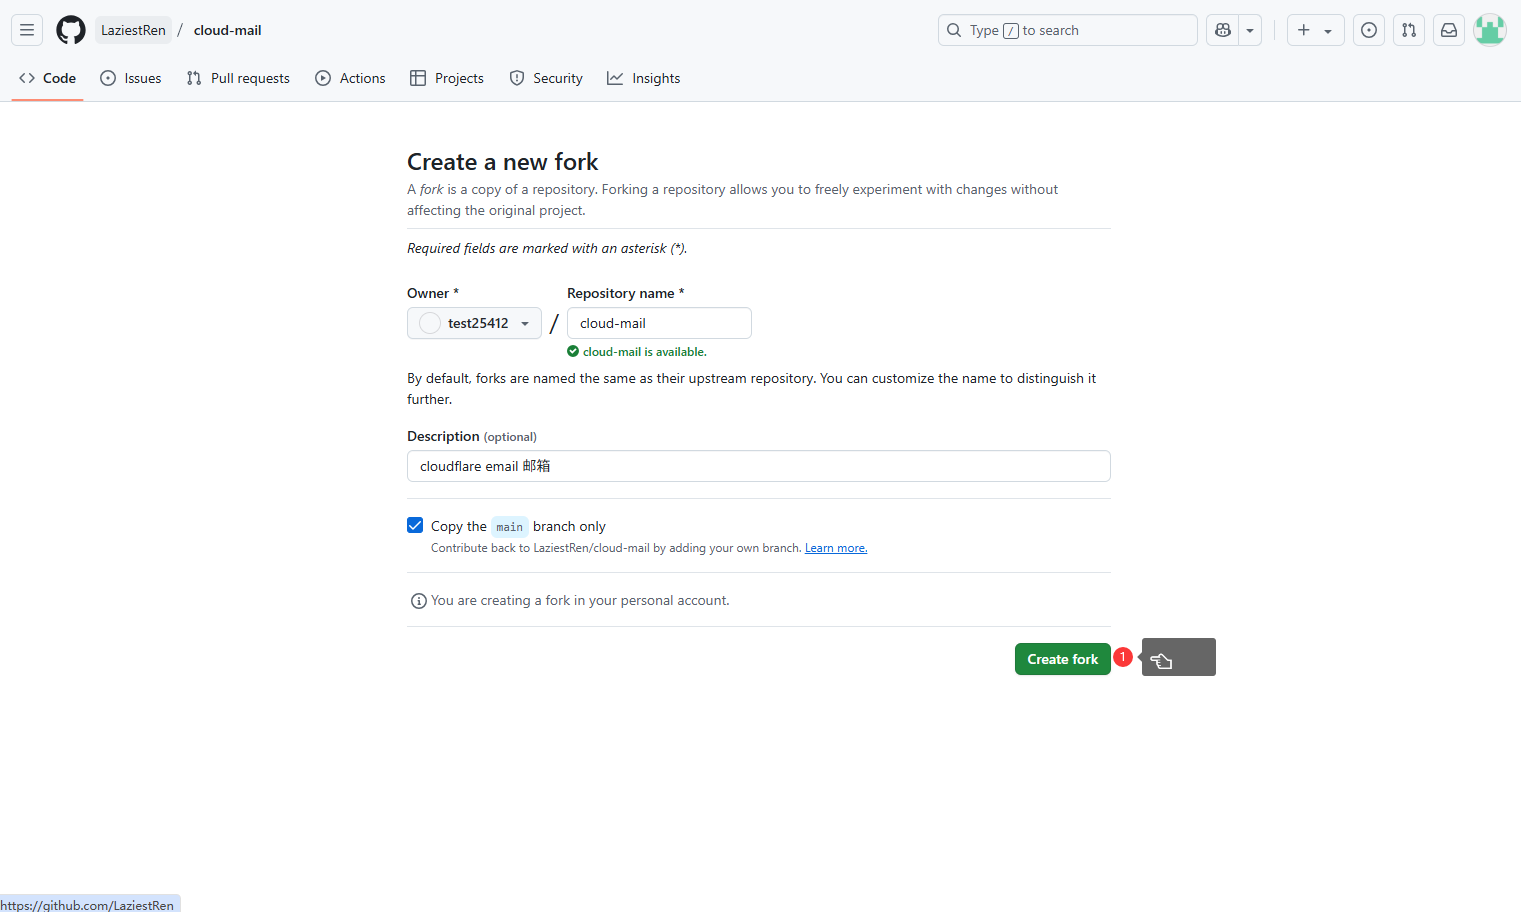Click the search magnifier field
Image resolution: width=1521 pixels, height=912 pixels.
(1067, 30)
